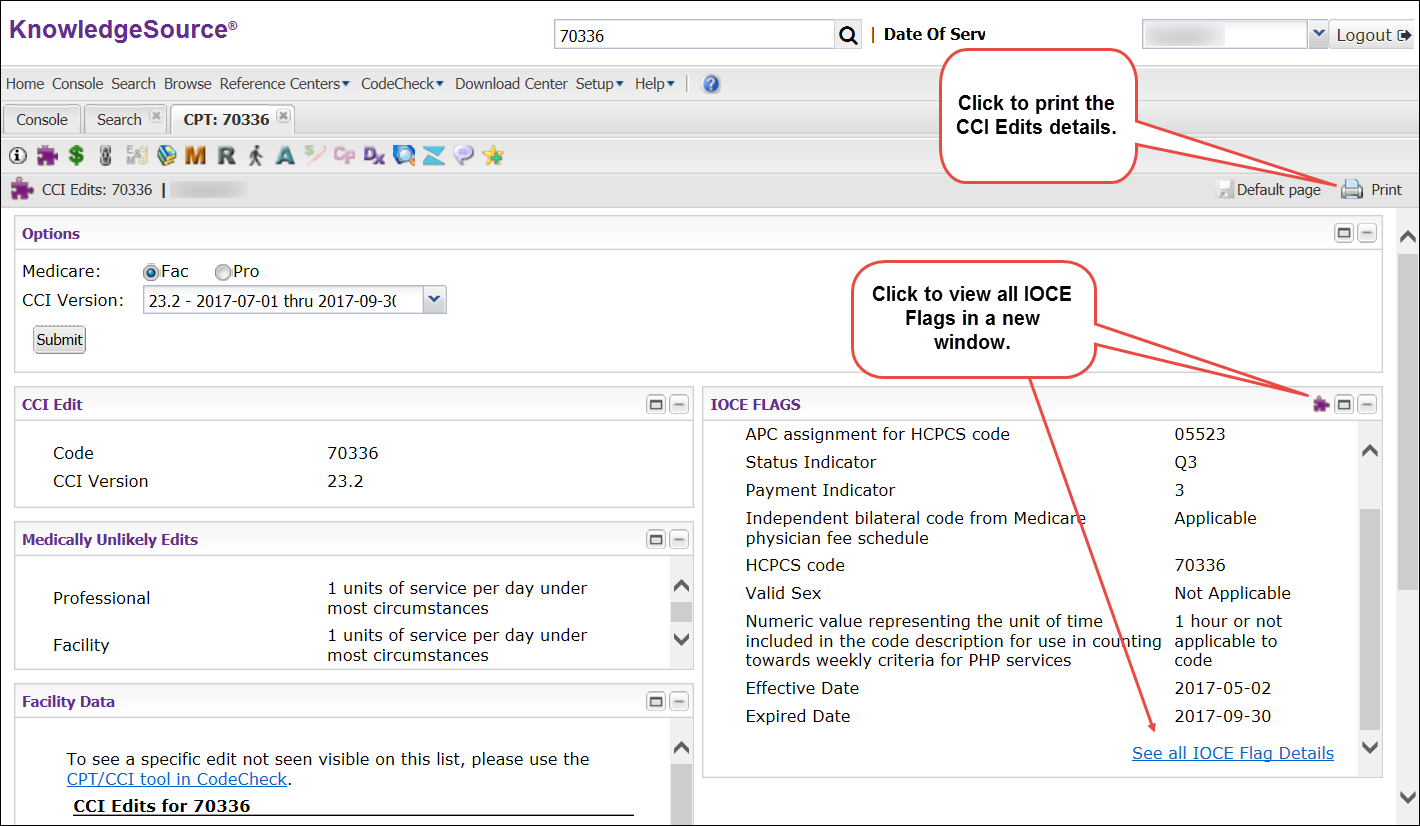Click the search field containing 70336

pyautogui.click(x=694, y=35)
